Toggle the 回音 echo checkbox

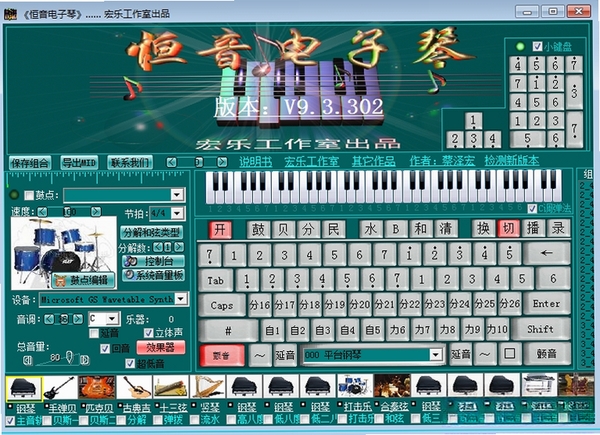(105, 349)
